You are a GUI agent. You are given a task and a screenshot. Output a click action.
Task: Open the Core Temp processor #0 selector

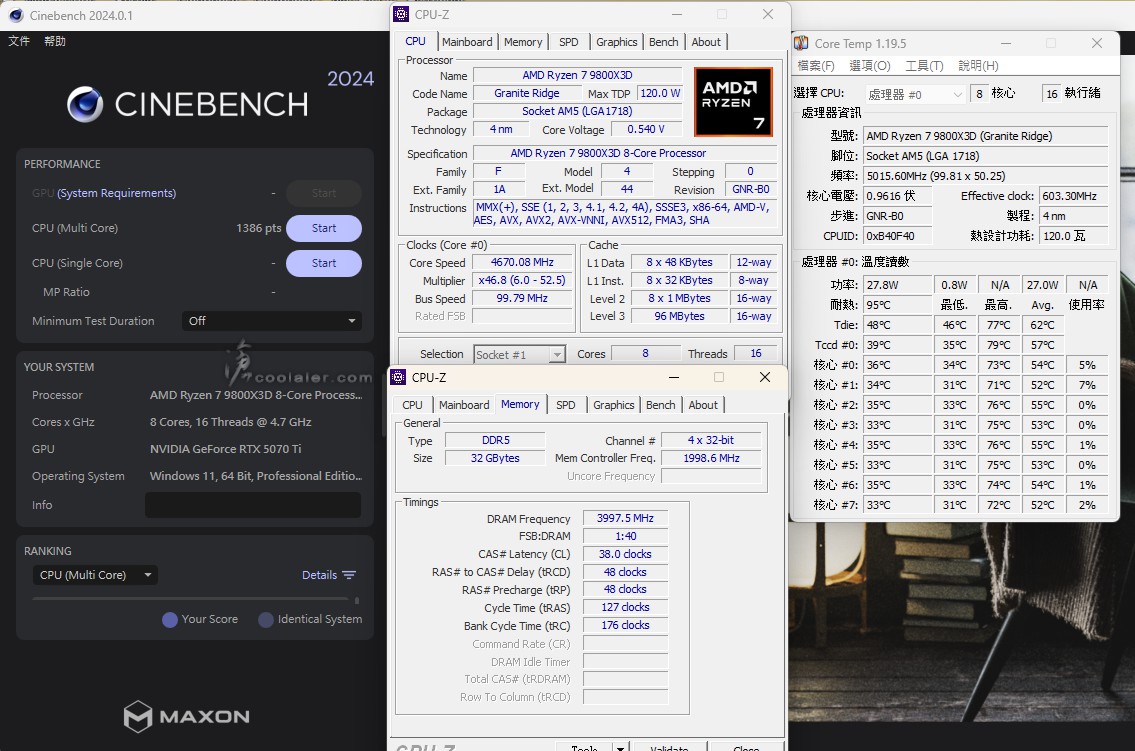pos(914,94)
